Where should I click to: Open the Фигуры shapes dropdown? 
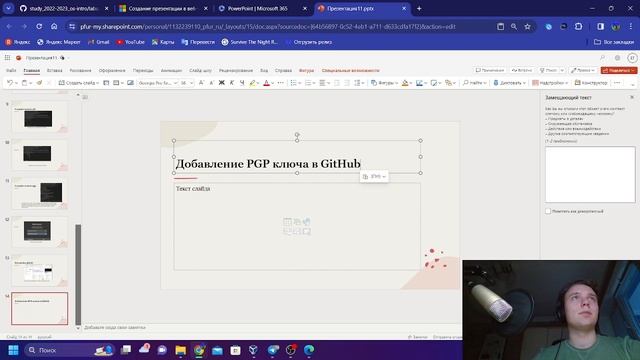(x=384, y=83)
